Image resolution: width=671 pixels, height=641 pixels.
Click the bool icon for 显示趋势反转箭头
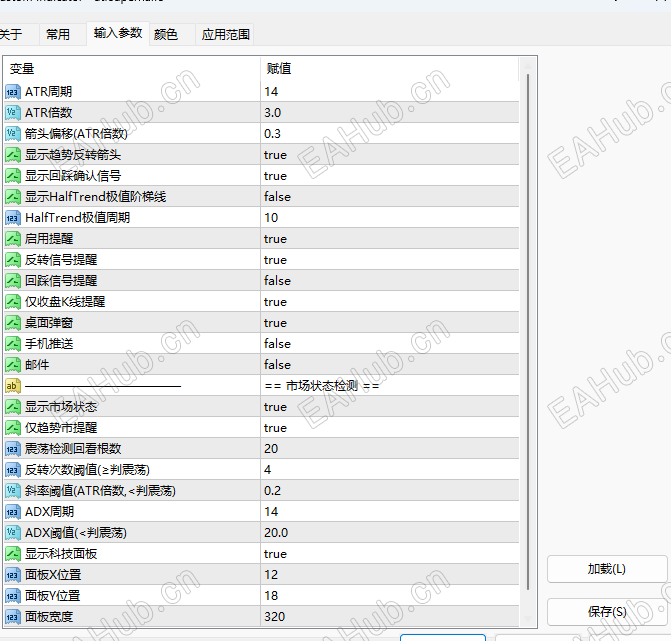click(x=13, y=155)
